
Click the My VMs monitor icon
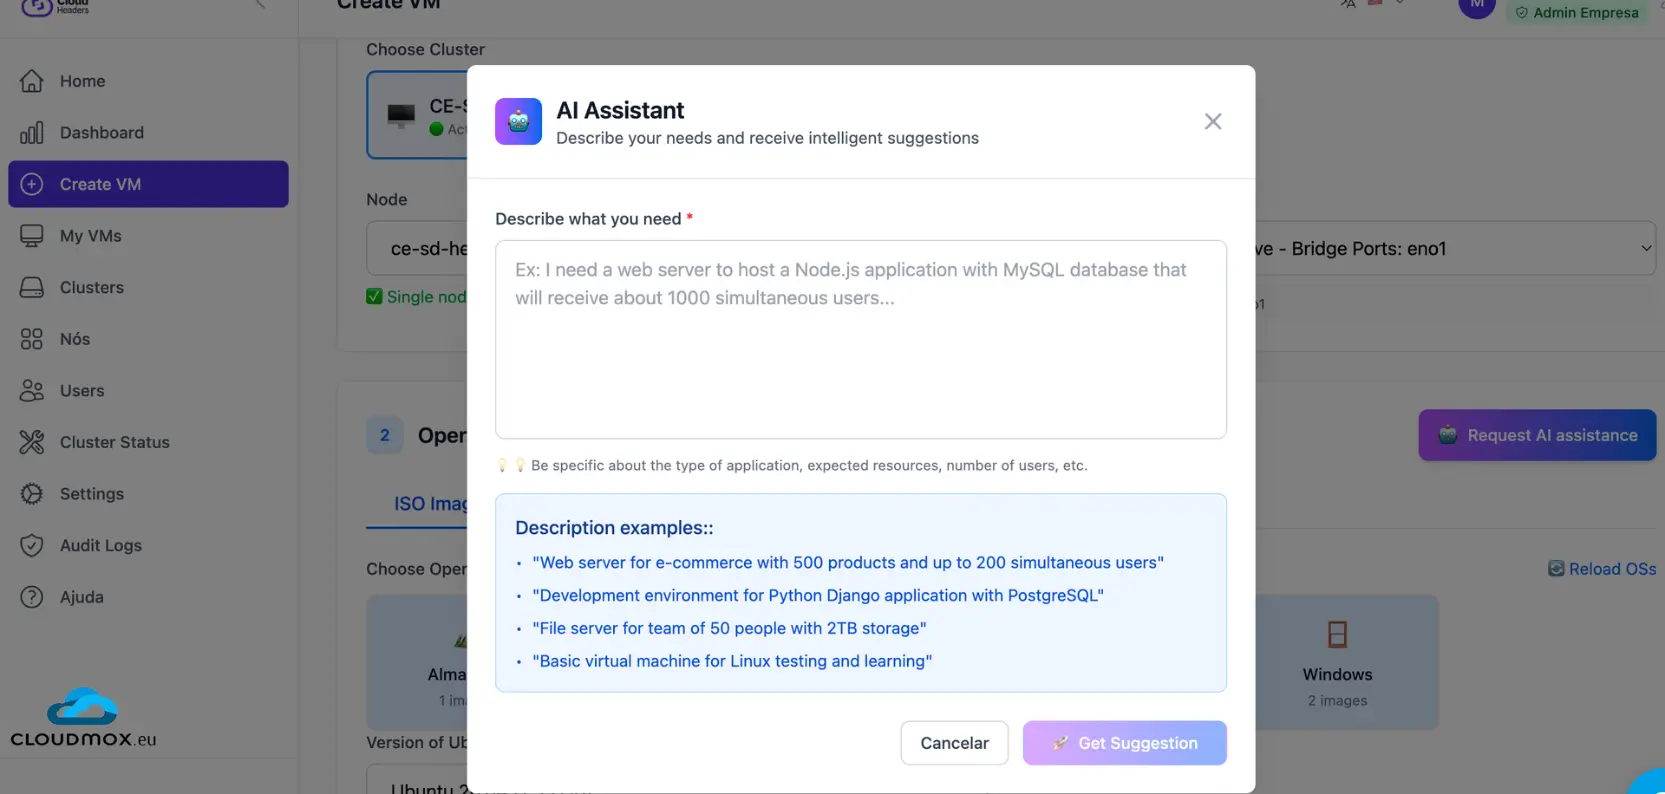(32, 236)
